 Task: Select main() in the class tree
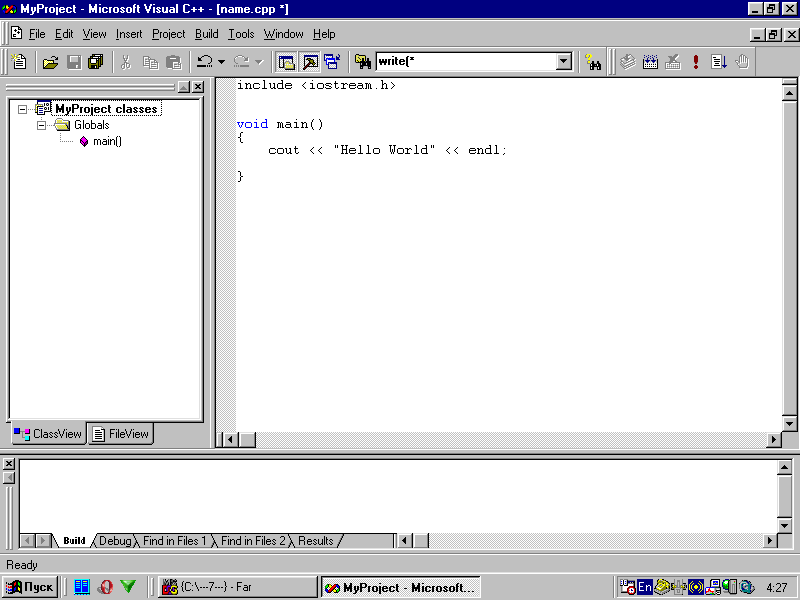107,141
